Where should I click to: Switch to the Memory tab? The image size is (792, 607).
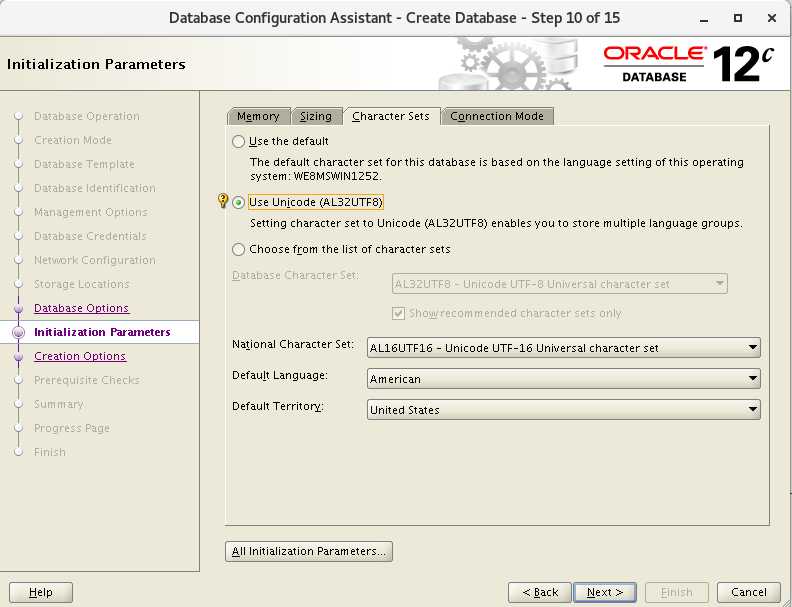(x=258, y=116)
